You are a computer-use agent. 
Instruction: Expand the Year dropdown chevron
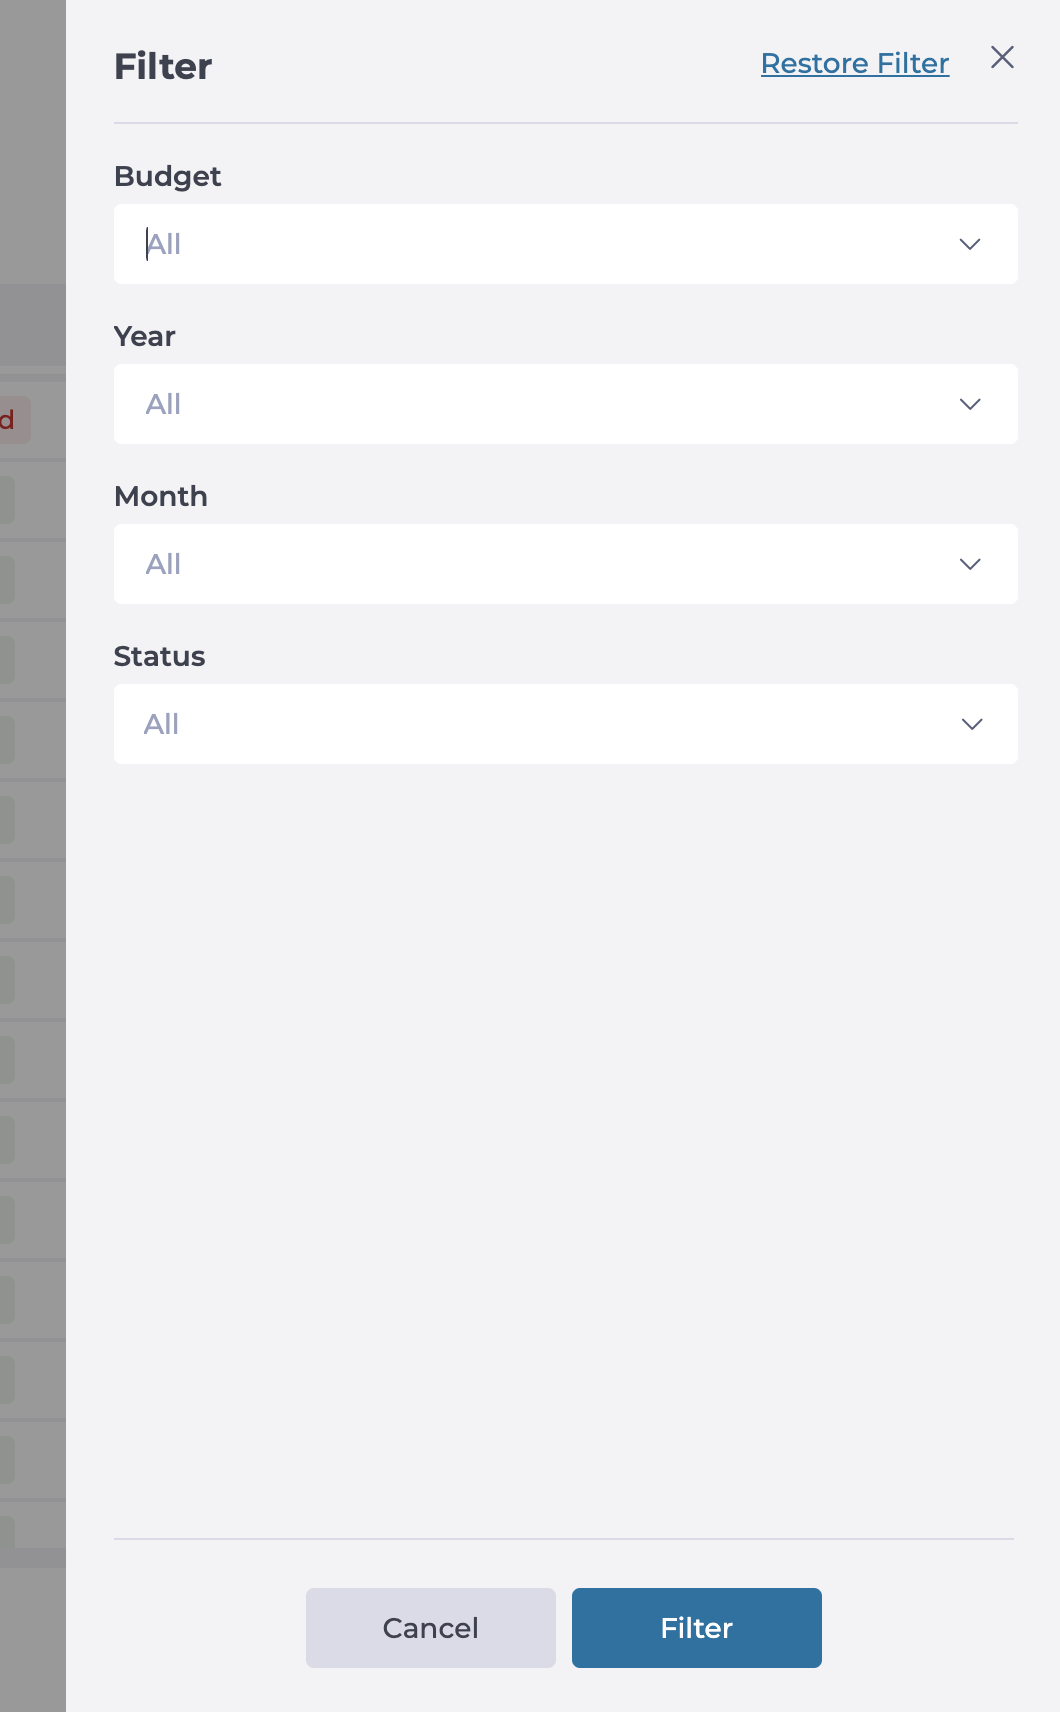click(970, 404)
